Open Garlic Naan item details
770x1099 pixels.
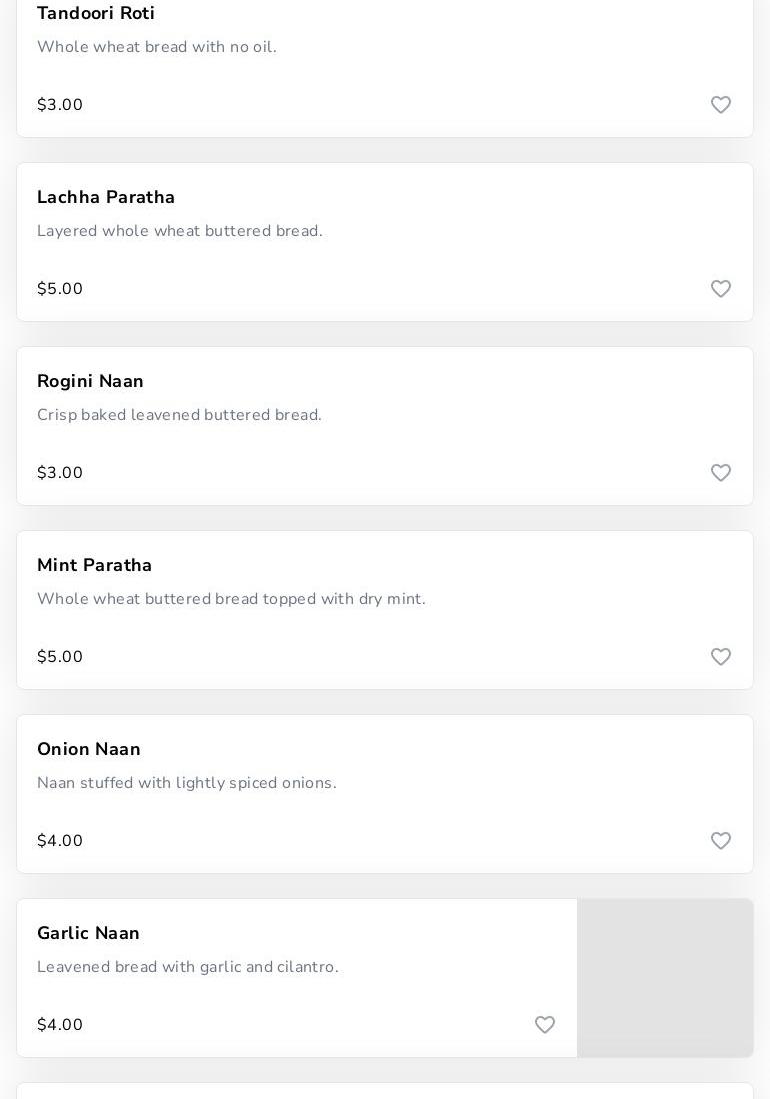tap(88, 934)
